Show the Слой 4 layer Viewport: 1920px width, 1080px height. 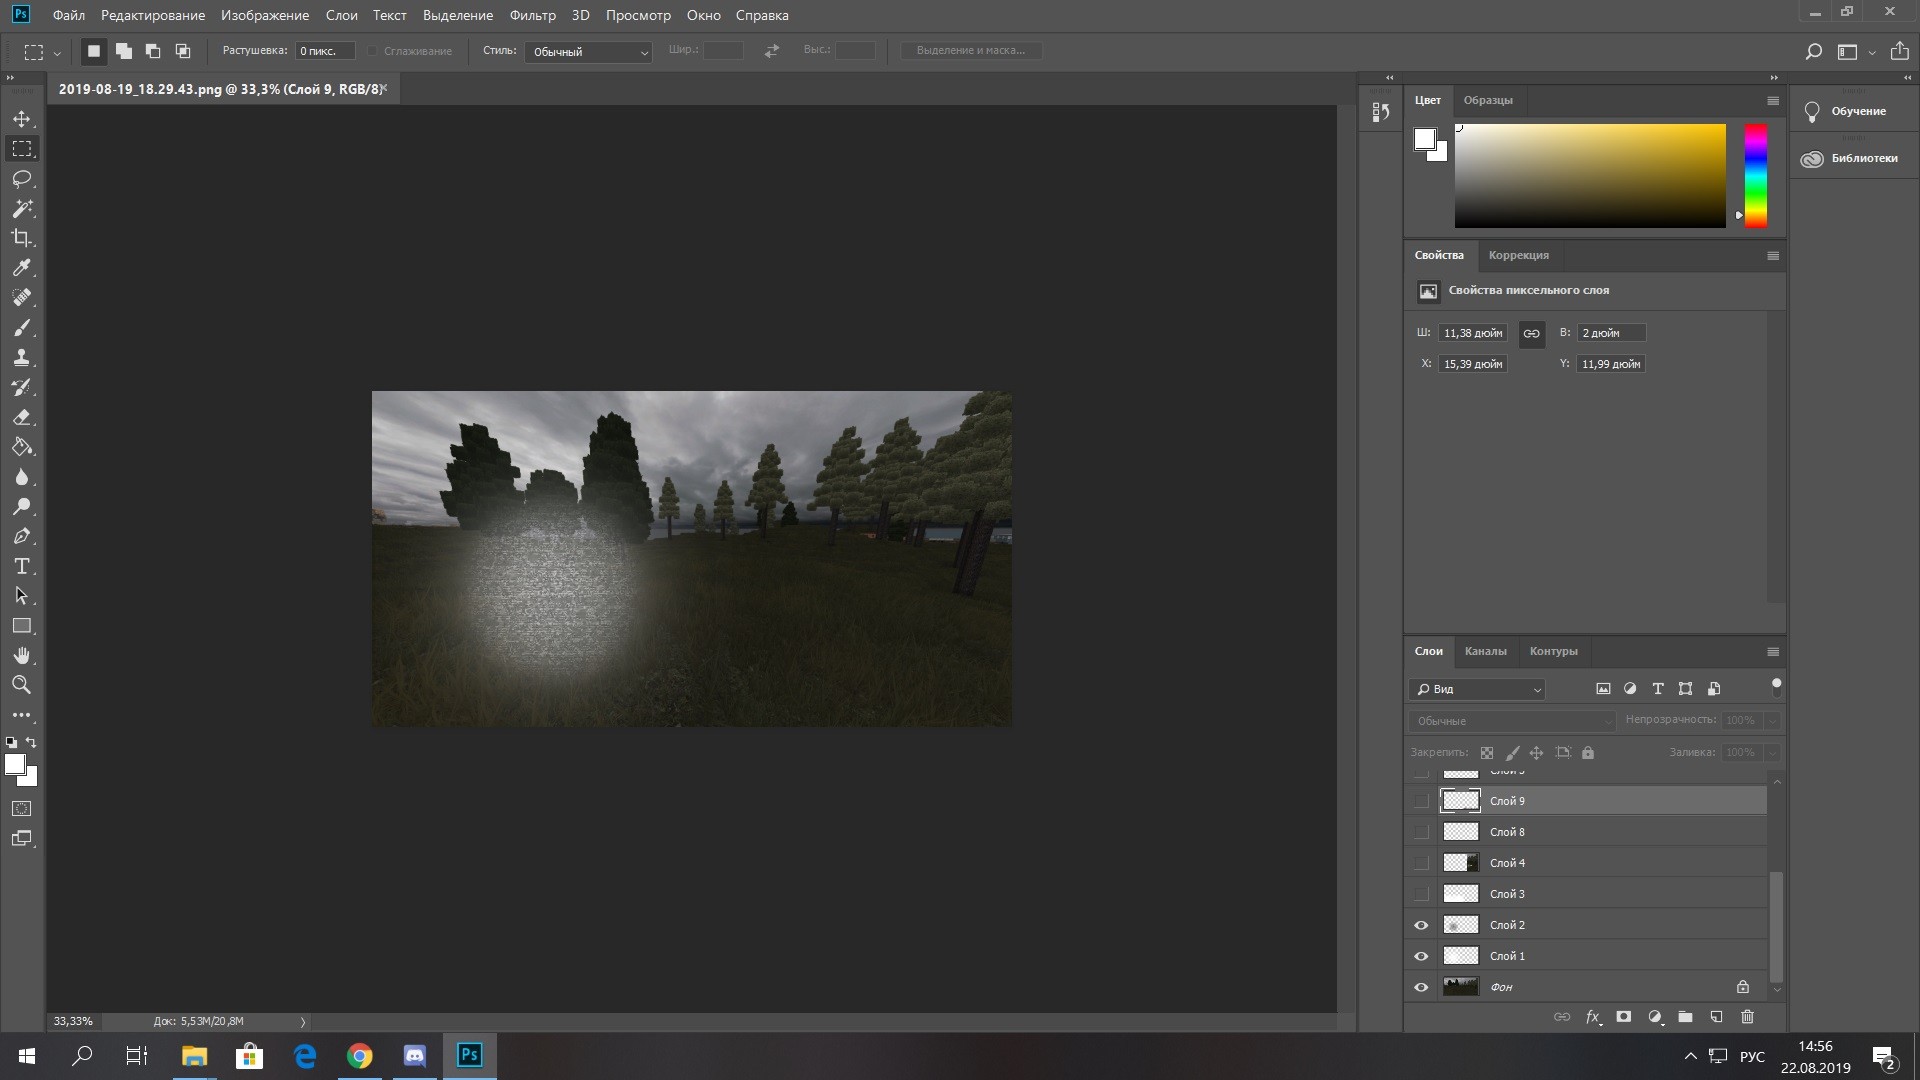[1421, 863]
